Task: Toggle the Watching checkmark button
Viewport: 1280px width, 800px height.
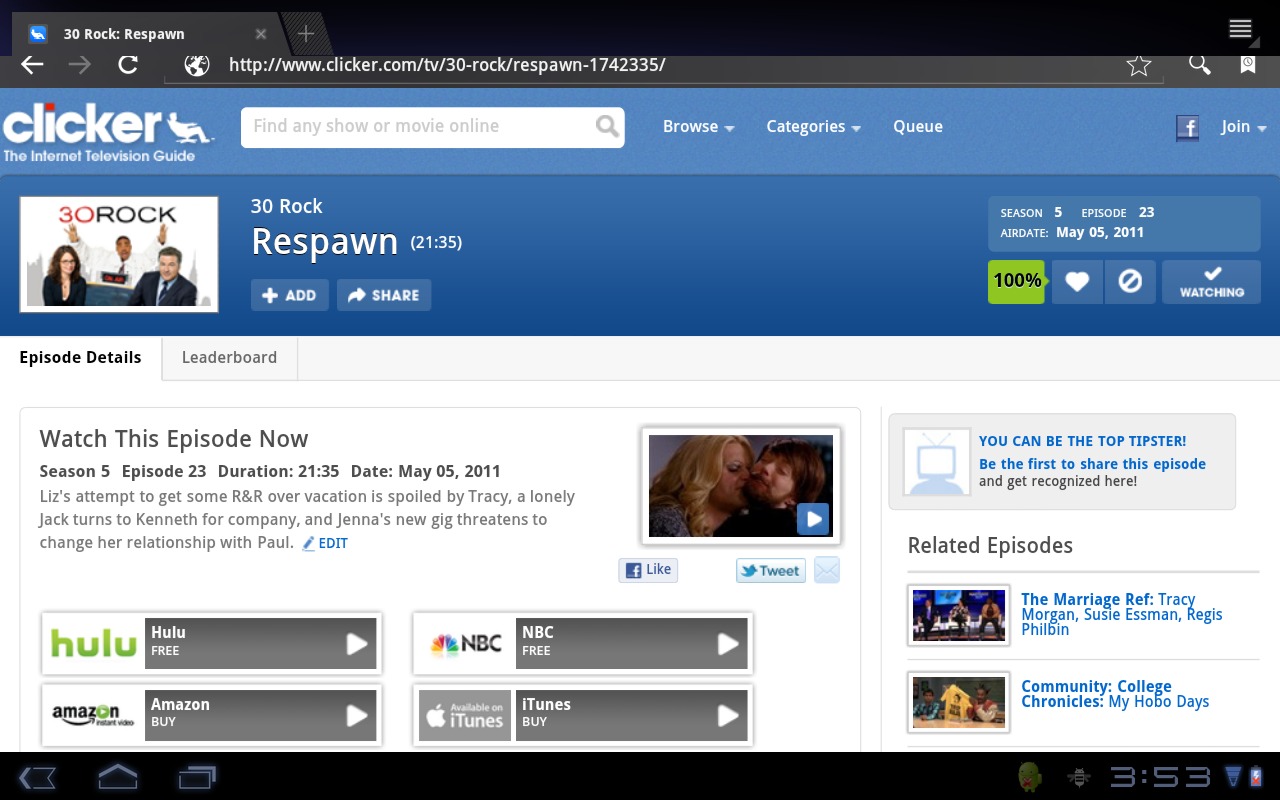Action: pos(1211,282)
